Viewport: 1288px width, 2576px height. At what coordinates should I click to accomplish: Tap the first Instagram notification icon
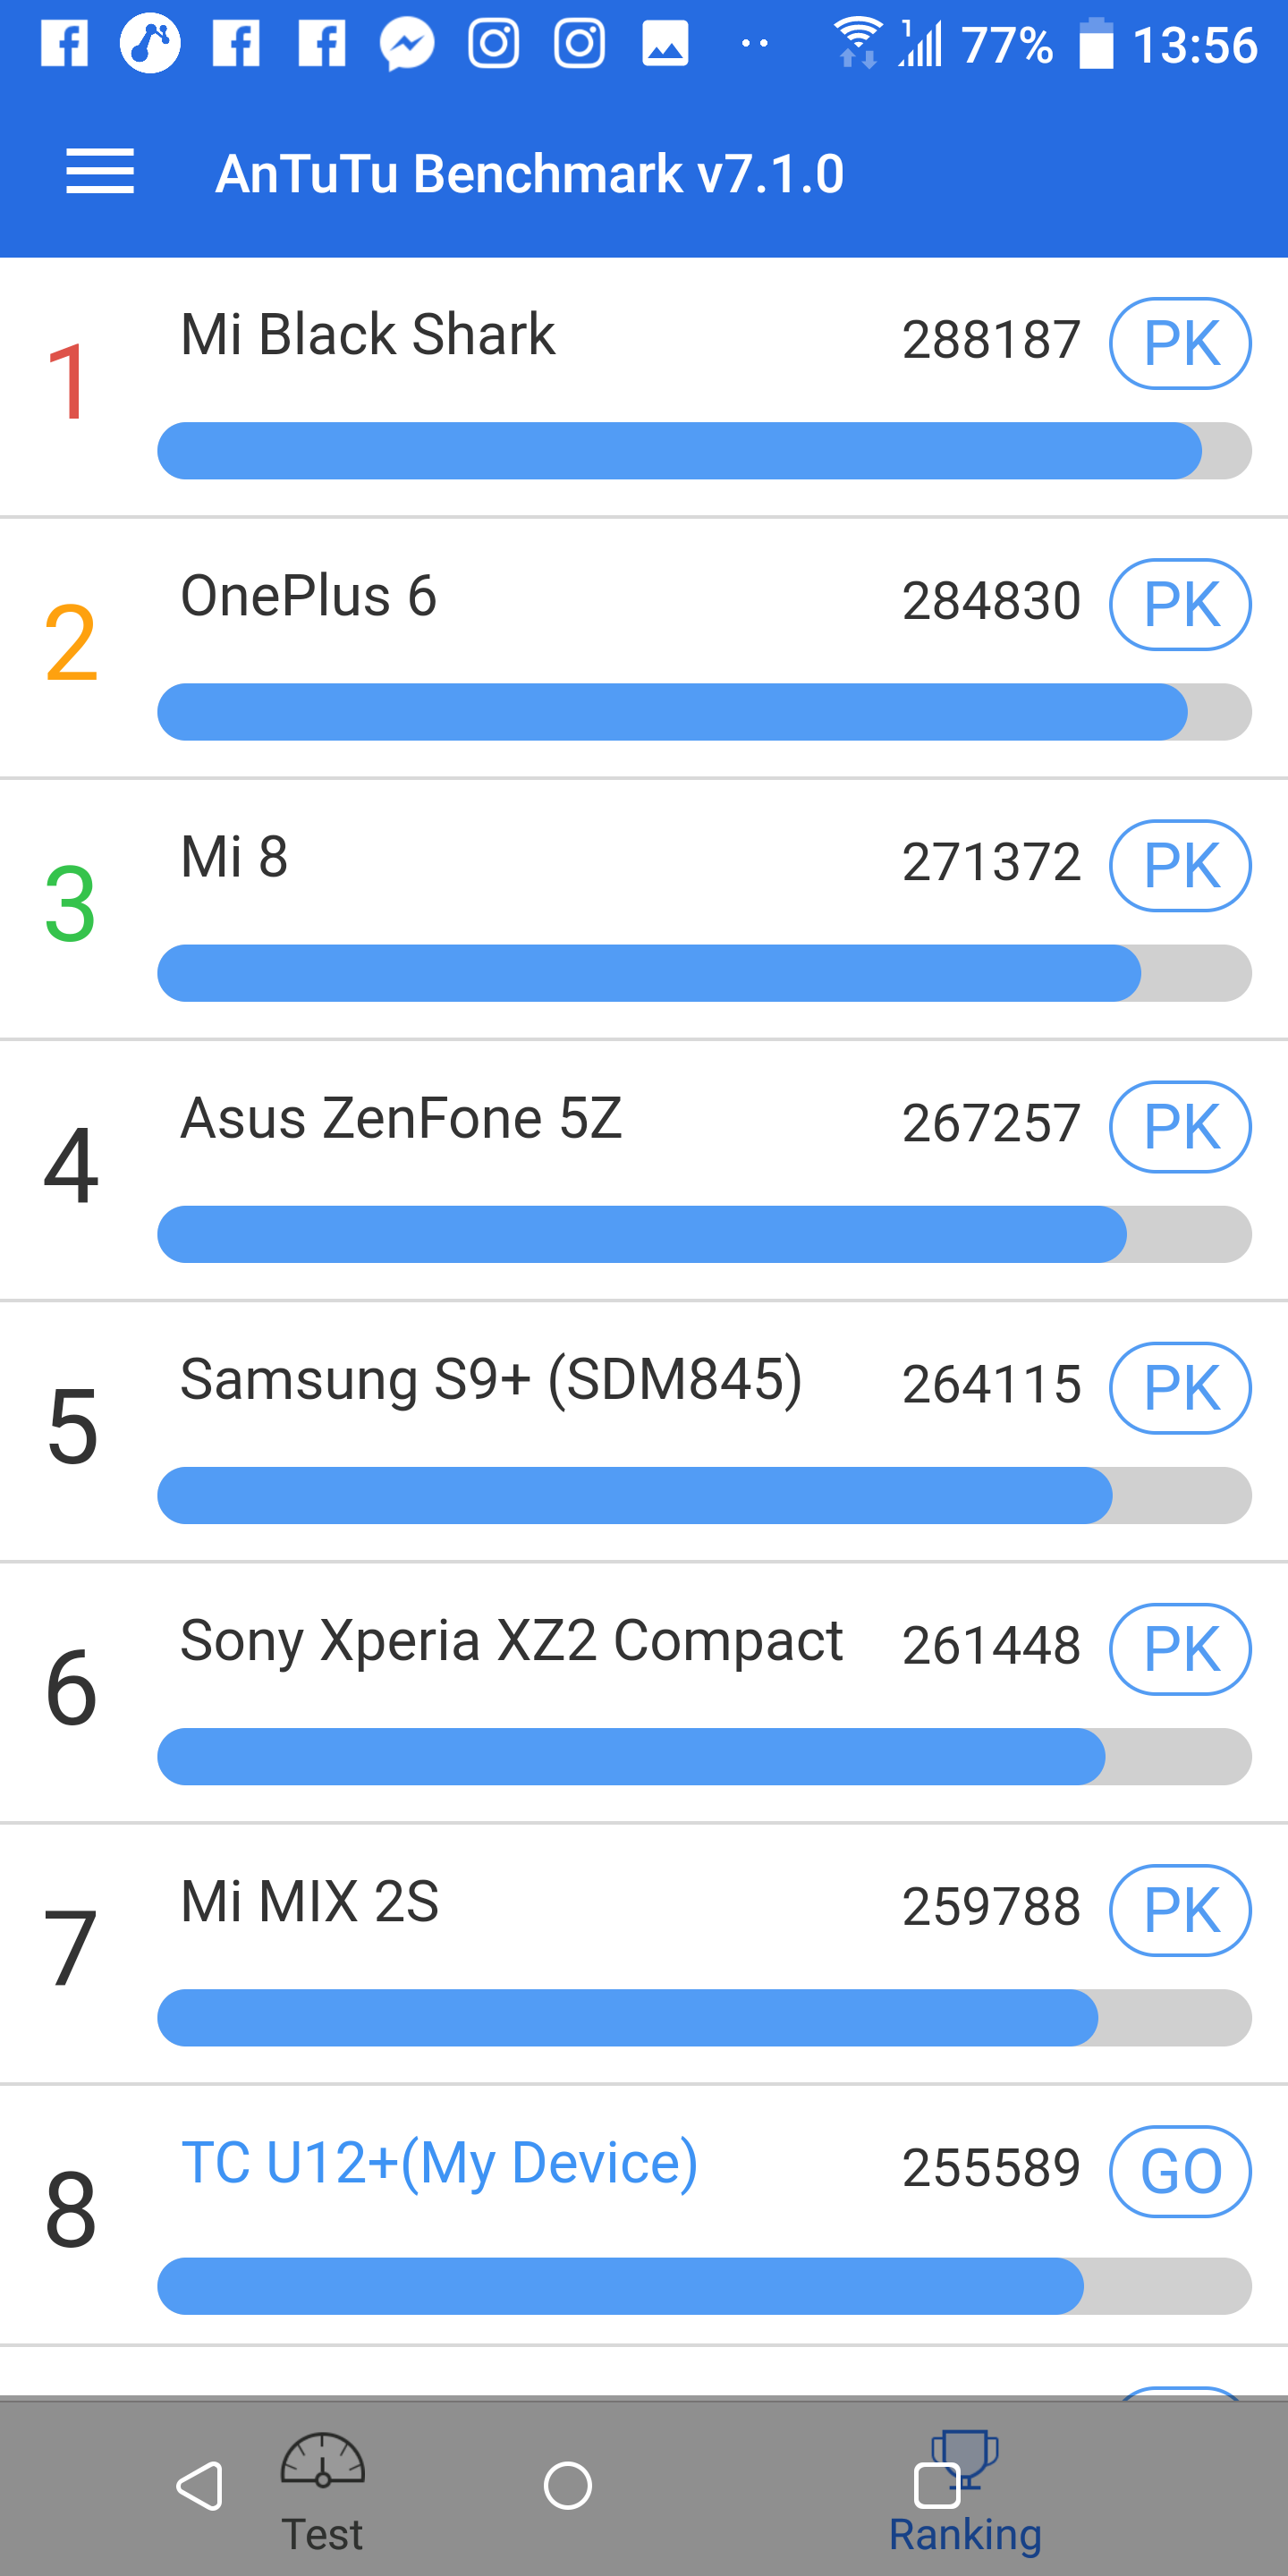coord(494,45)
